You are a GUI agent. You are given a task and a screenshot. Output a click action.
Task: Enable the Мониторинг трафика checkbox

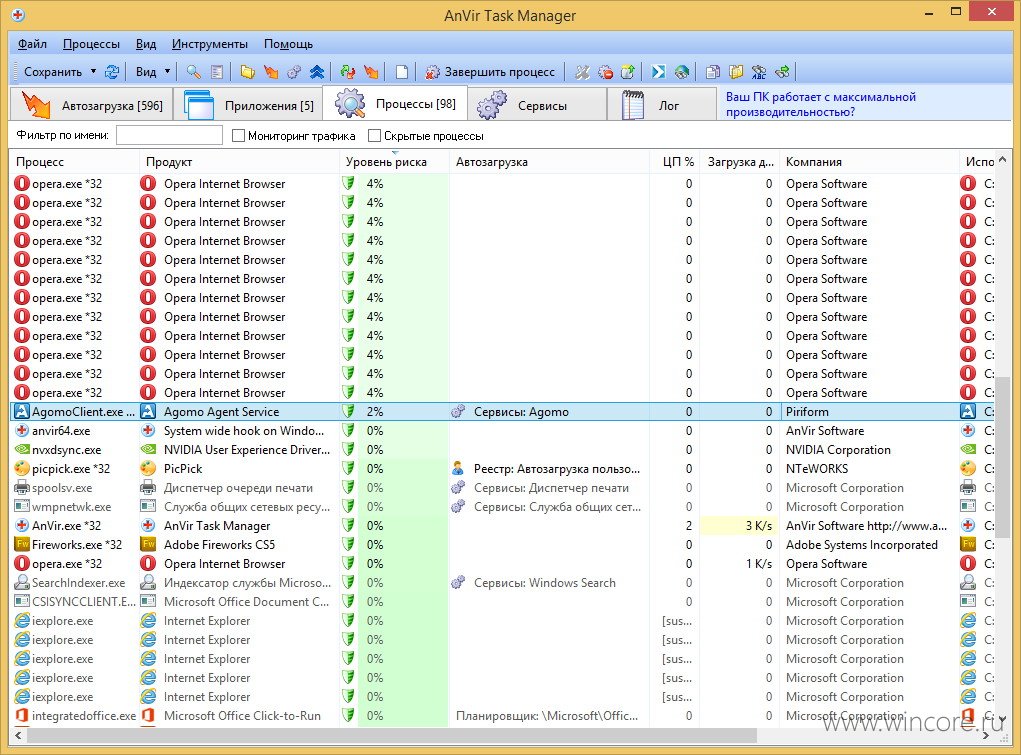[238, 135]
